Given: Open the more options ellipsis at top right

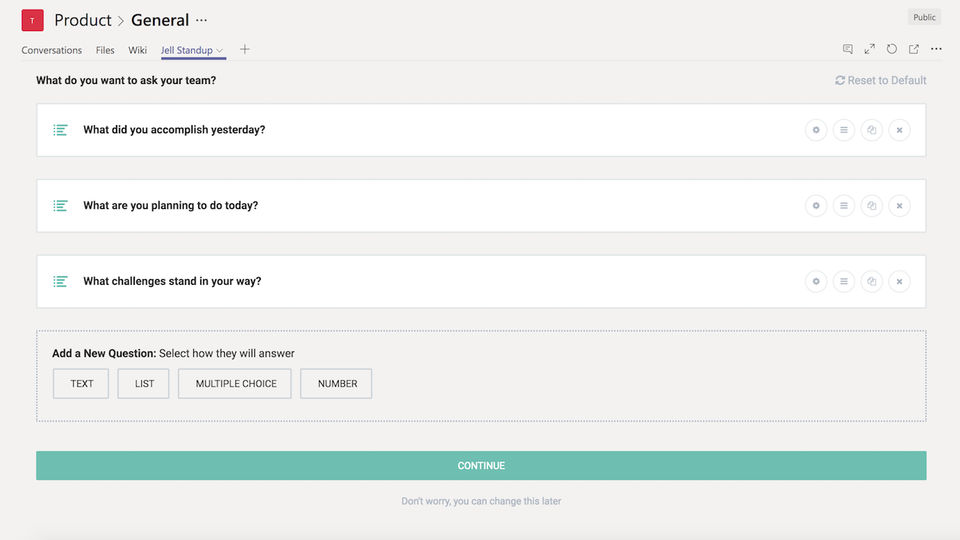Looking at the screenshot, I should click(x=936, y=49).
